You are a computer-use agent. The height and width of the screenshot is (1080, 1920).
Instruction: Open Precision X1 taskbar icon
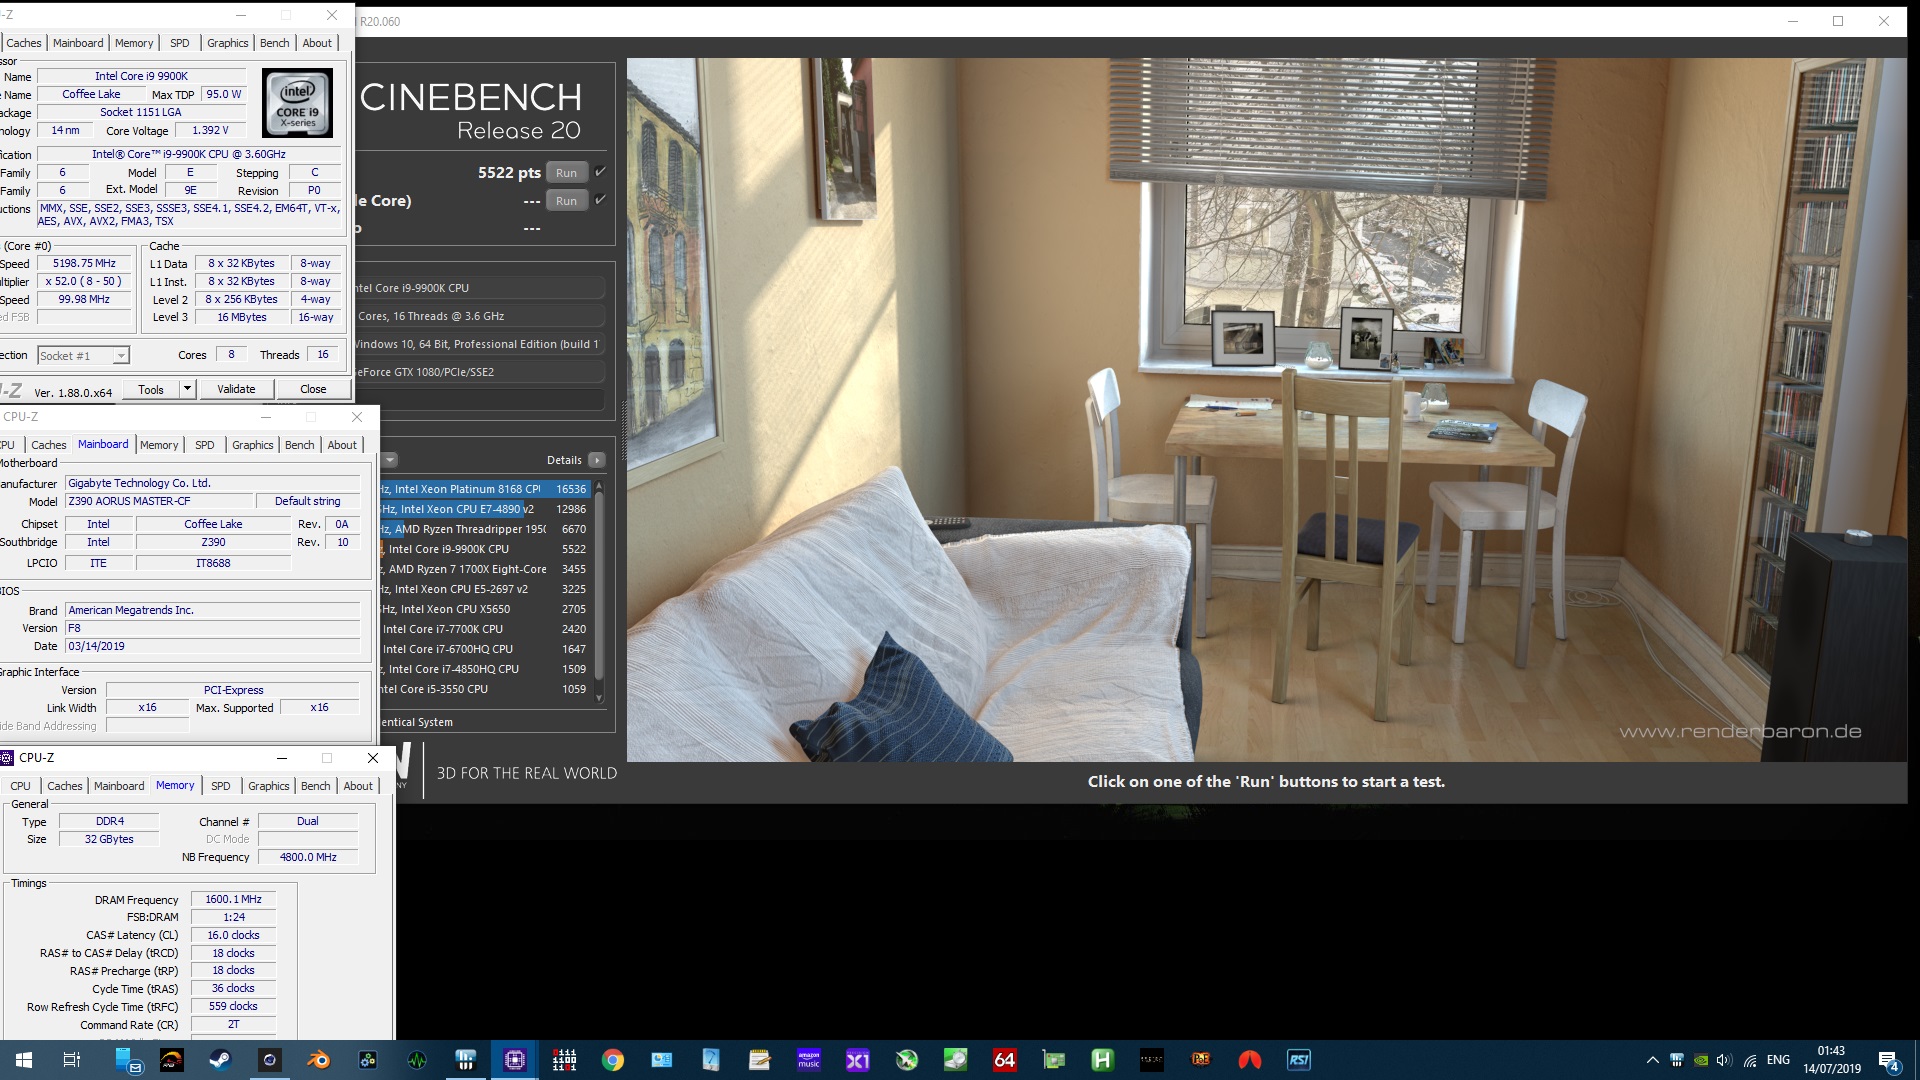(x=858, y=1060)
